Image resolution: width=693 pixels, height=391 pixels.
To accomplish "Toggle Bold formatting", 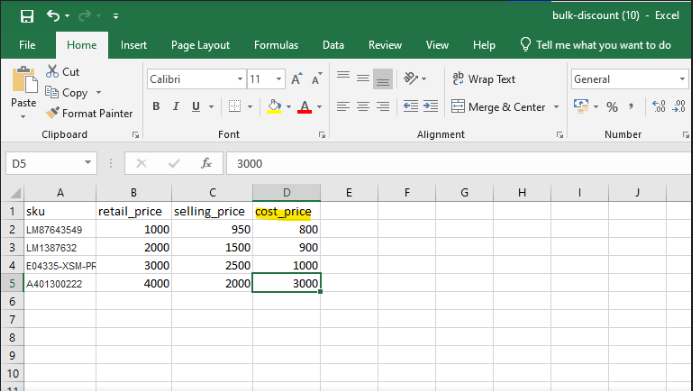I will [156, 106].
